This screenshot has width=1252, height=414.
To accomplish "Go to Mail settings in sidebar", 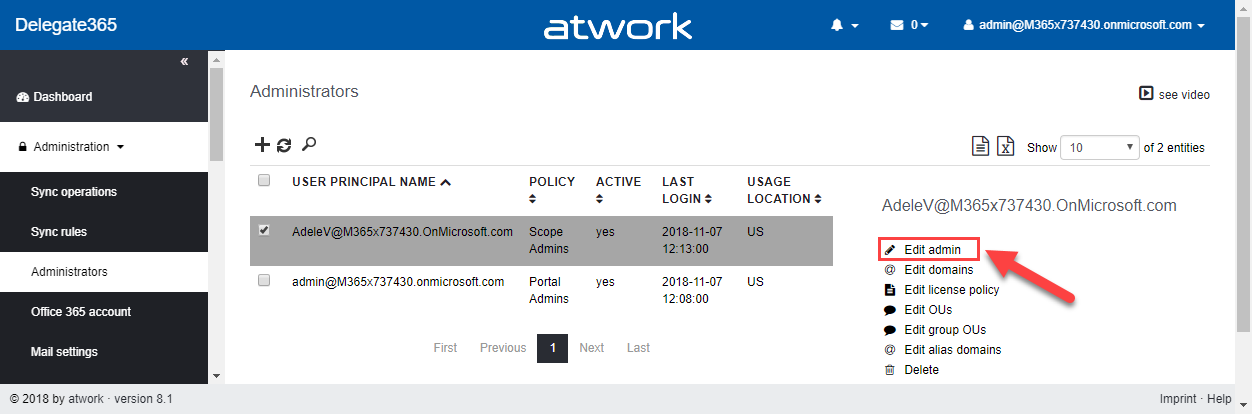I will [x=64, y=352].
